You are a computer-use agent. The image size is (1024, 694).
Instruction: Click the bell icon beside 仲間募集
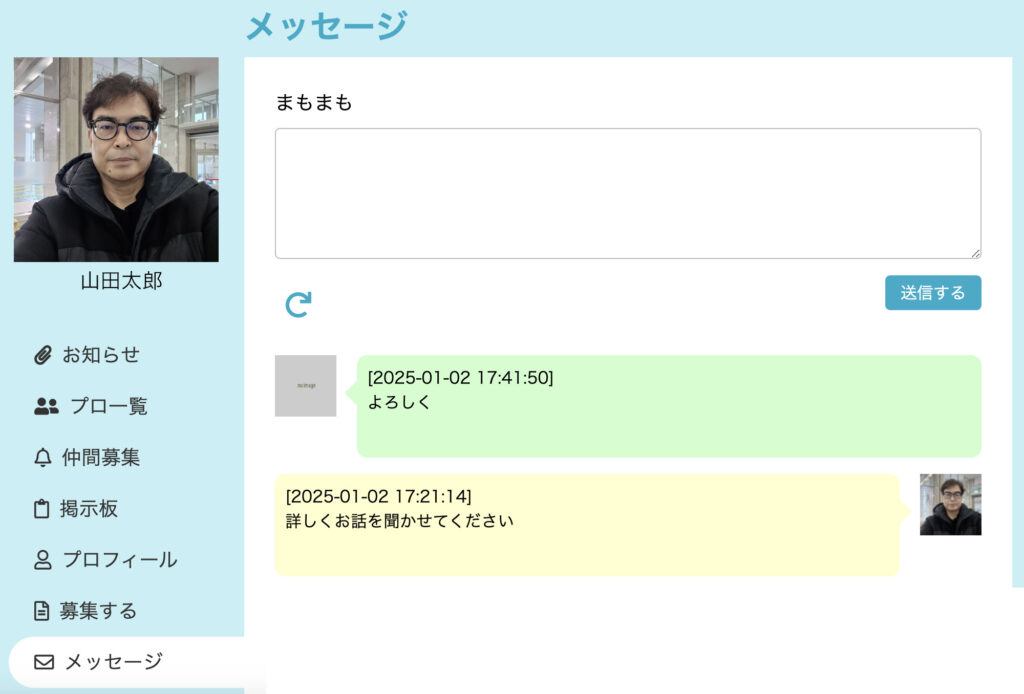coord(42,458)
